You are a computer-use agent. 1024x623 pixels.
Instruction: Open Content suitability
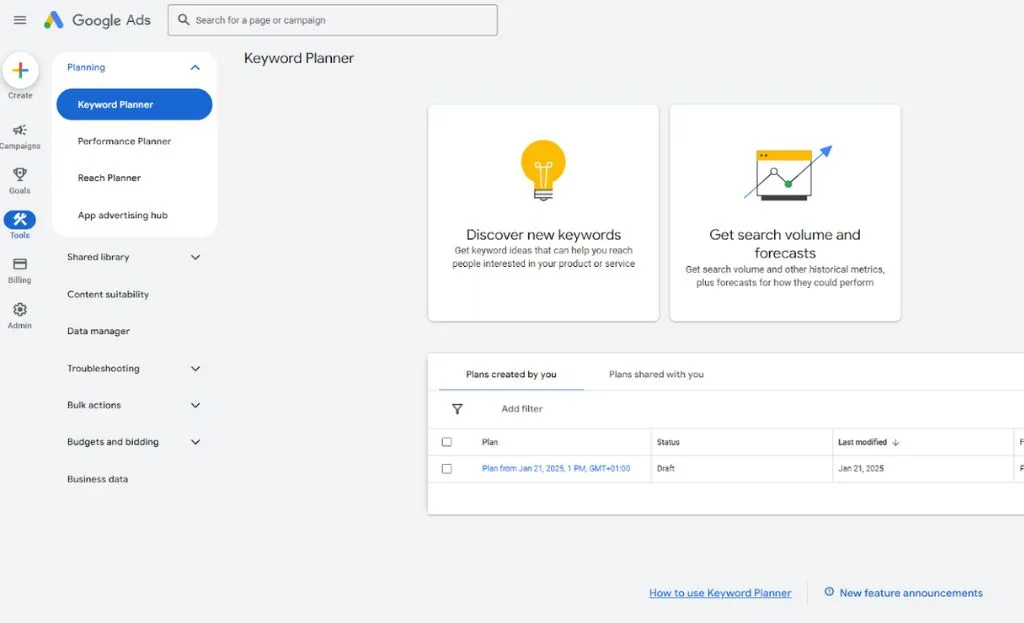tap(108, 295)
